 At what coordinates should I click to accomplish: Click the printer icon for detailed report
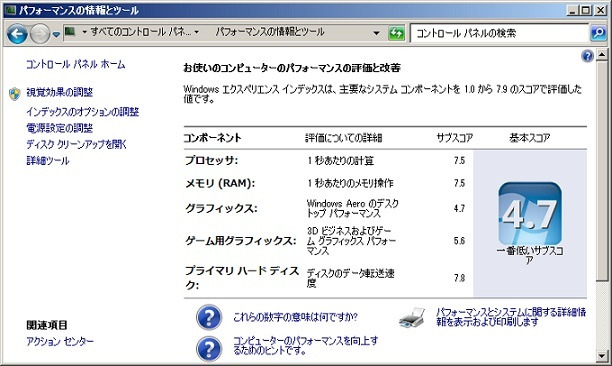[412, 318]
